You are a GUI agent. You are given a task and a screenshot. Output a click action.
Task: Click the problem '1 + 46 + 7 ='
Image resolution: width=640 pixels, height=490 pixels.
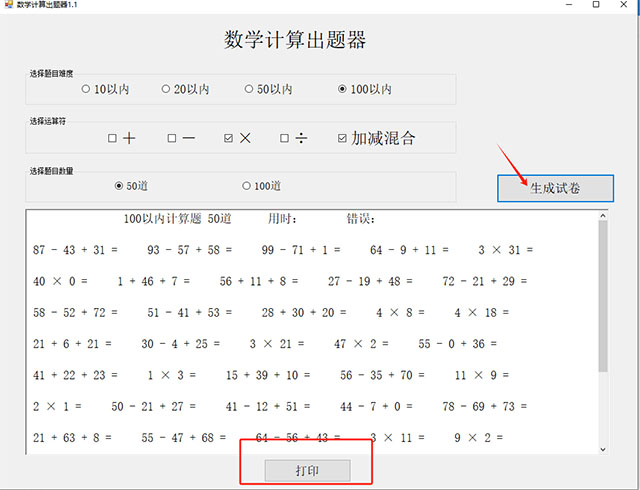point(153,281)
